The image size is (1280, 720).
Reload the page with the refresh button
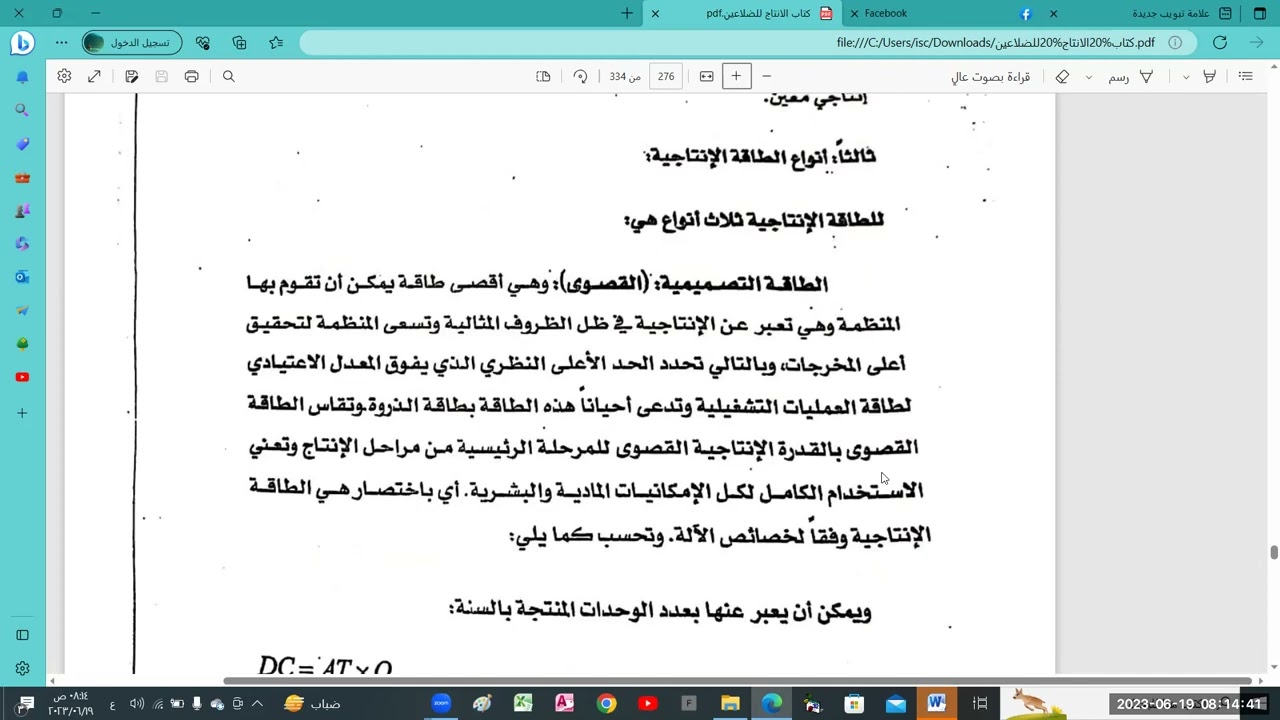coord(1220,43)
